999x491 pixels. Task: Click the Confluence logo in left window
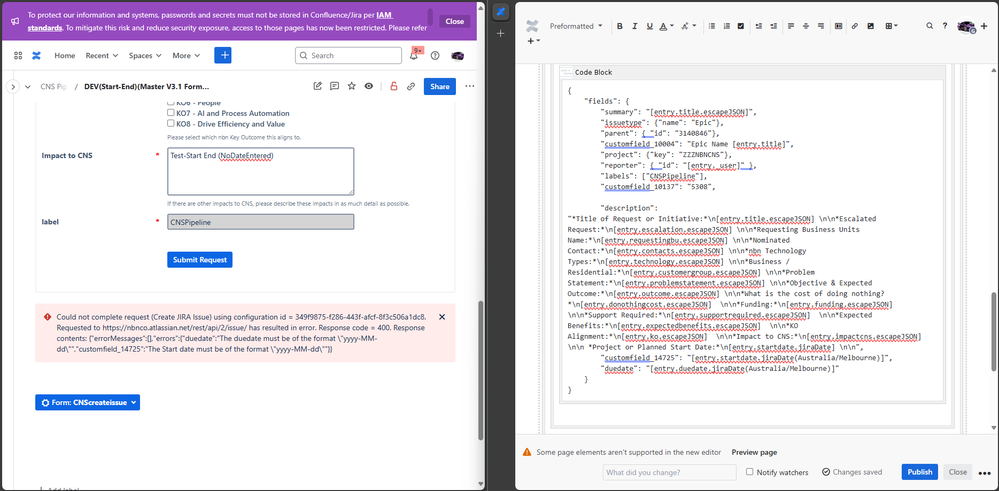tap(36, 55)
